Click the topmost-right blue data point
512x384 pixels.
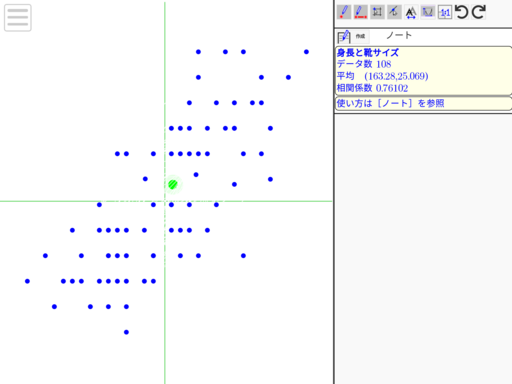pyautogui.click(x=306, y=52)
